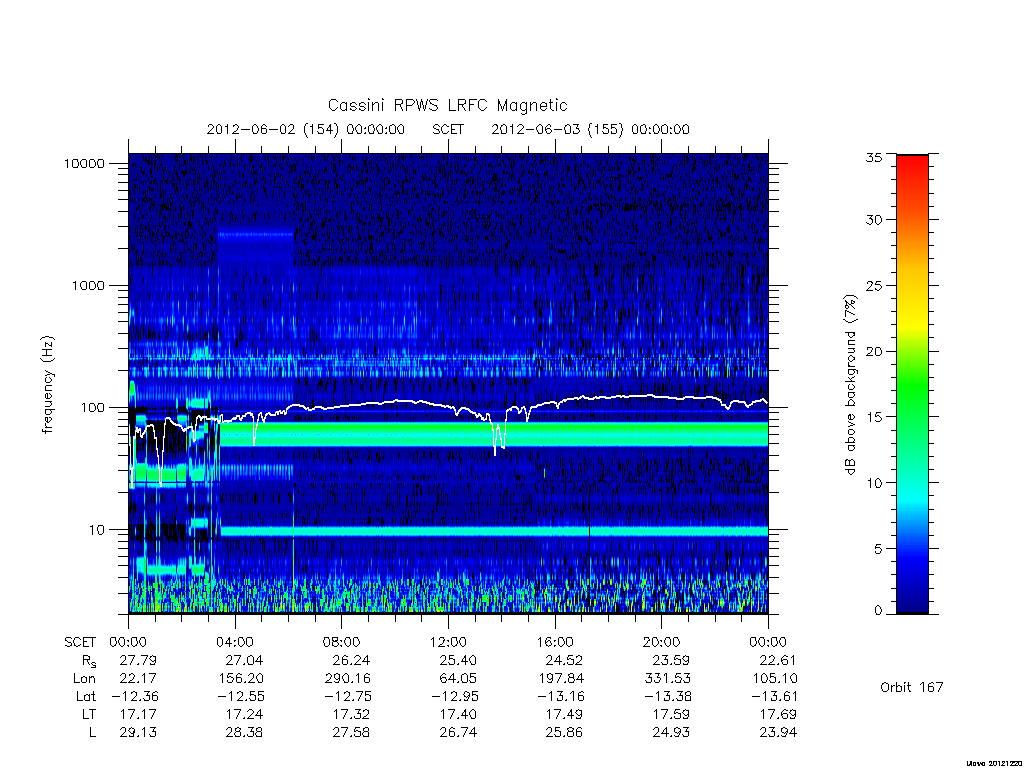Click the 16:00 time tick label
The width and height of the screenshot is (1024, 768).
click(555, 643)
